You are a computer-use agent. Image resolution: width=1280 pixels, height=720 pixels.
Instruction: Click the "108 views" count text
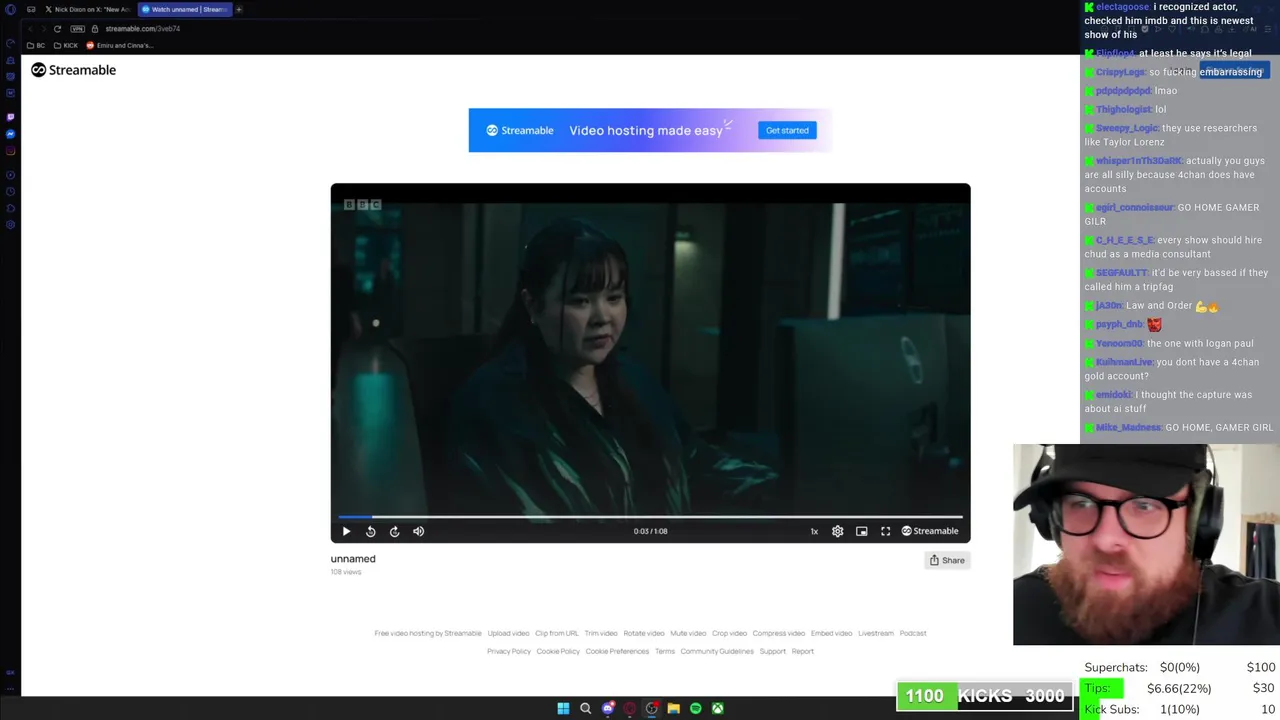[x=346, y=572]
